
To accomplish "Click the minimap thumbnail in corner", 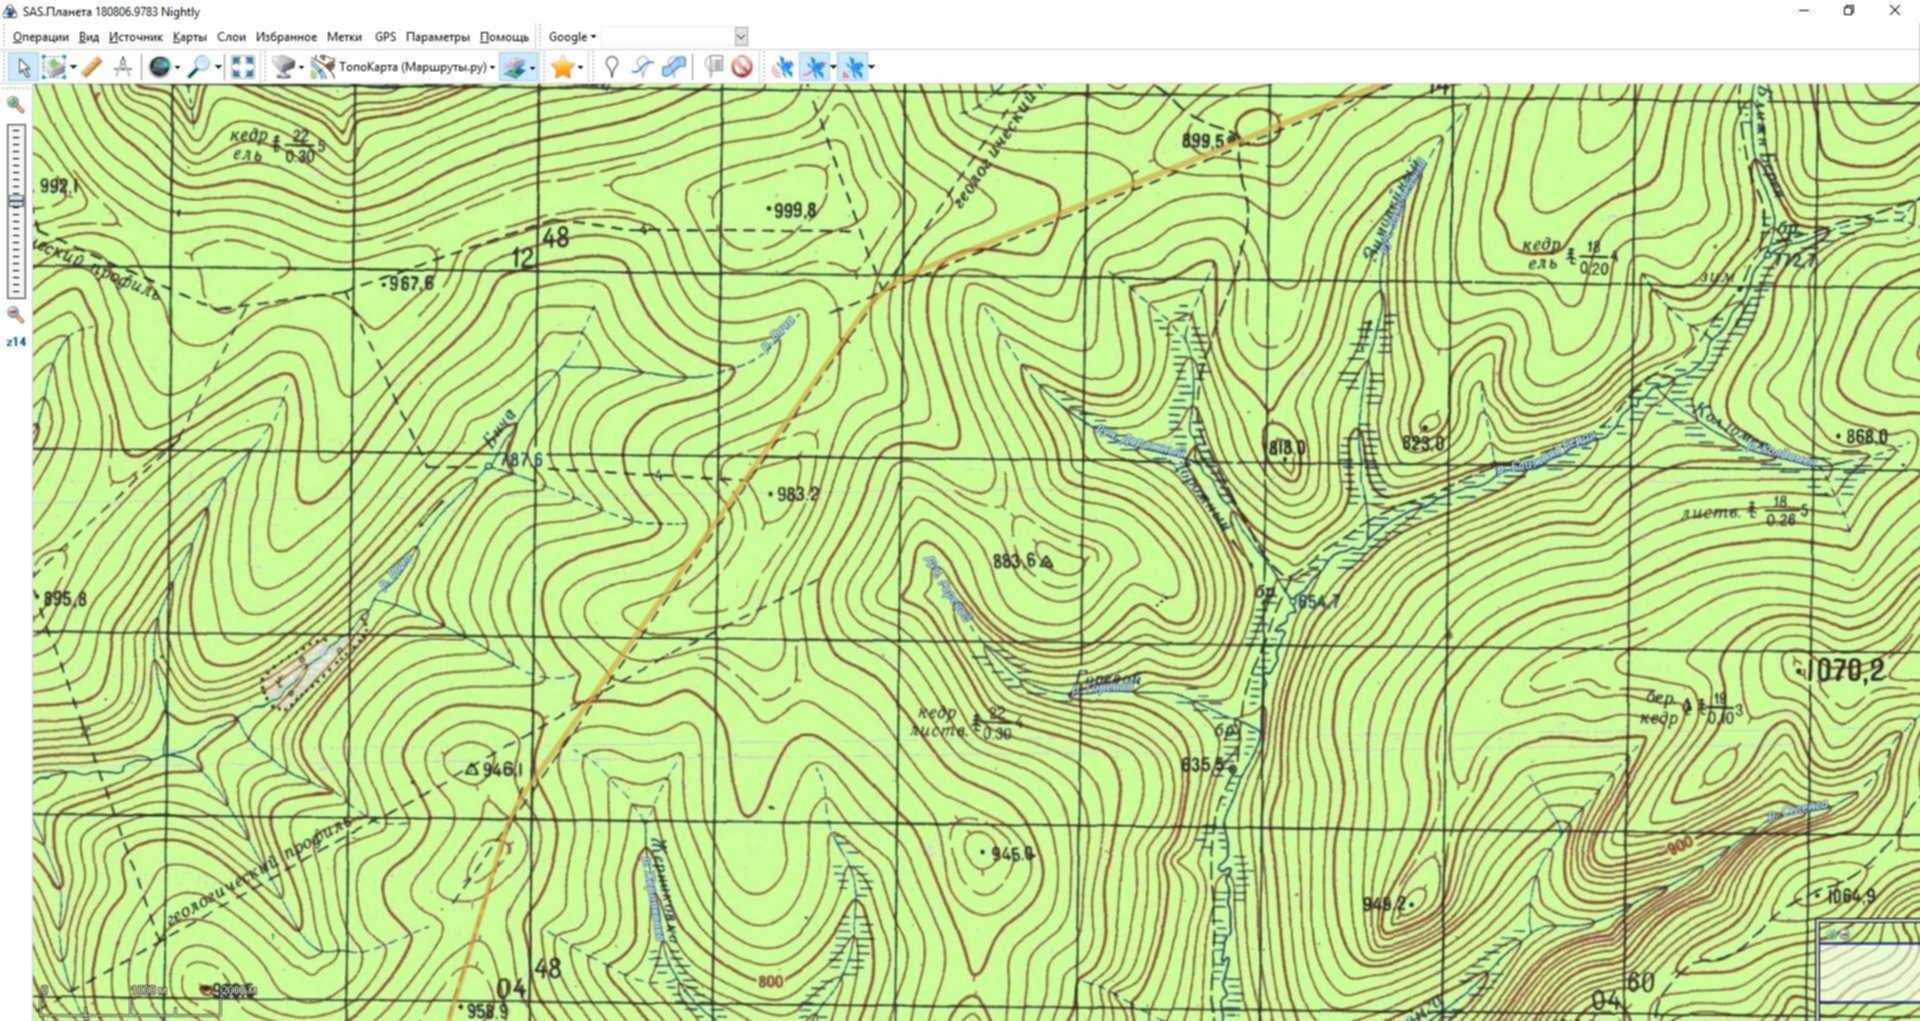I will (x=1868, y=971).
